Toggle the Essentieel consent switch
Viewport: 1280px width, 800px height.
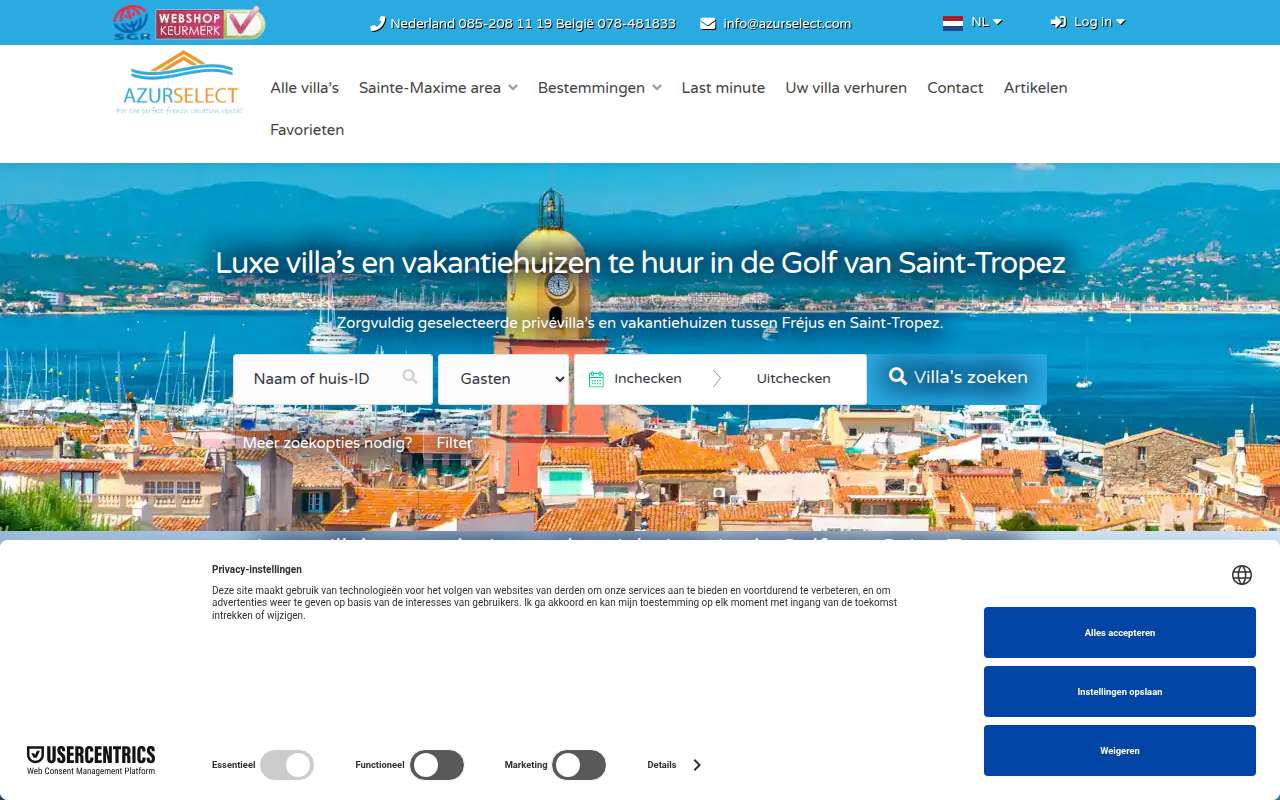pos(287,765)
